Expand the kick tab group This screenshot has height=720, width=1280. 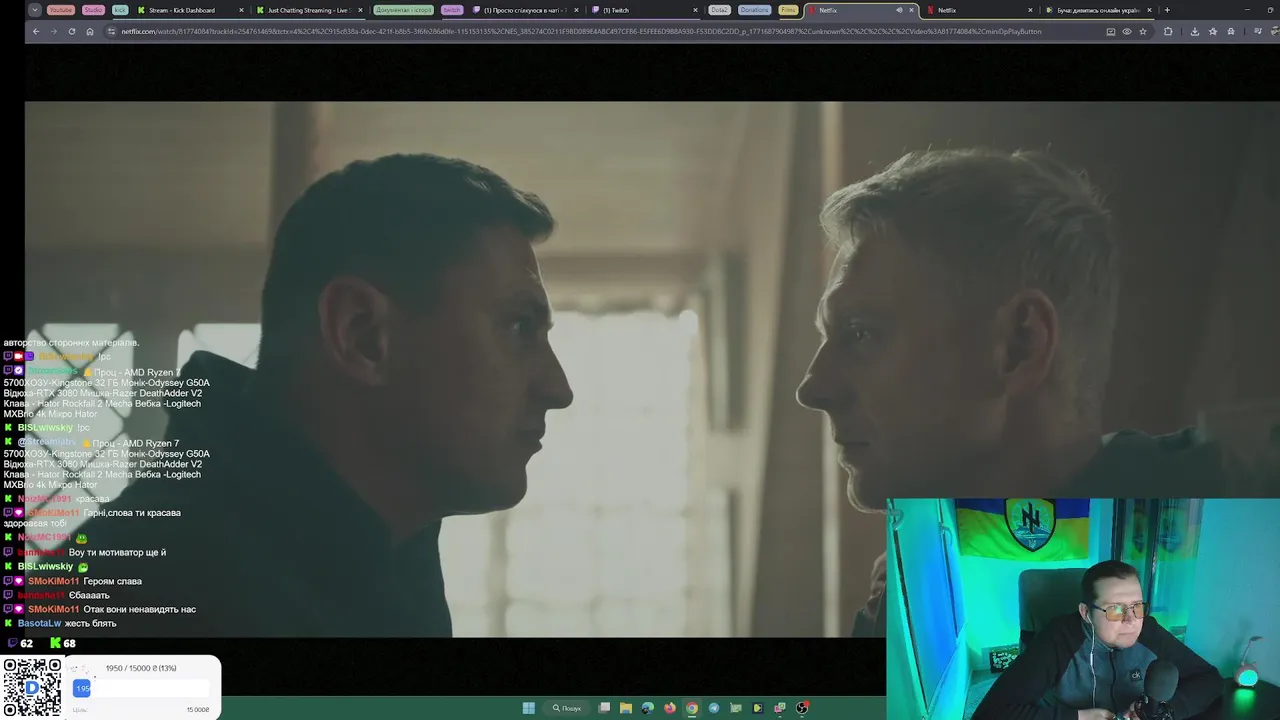[x=120, y=10]
